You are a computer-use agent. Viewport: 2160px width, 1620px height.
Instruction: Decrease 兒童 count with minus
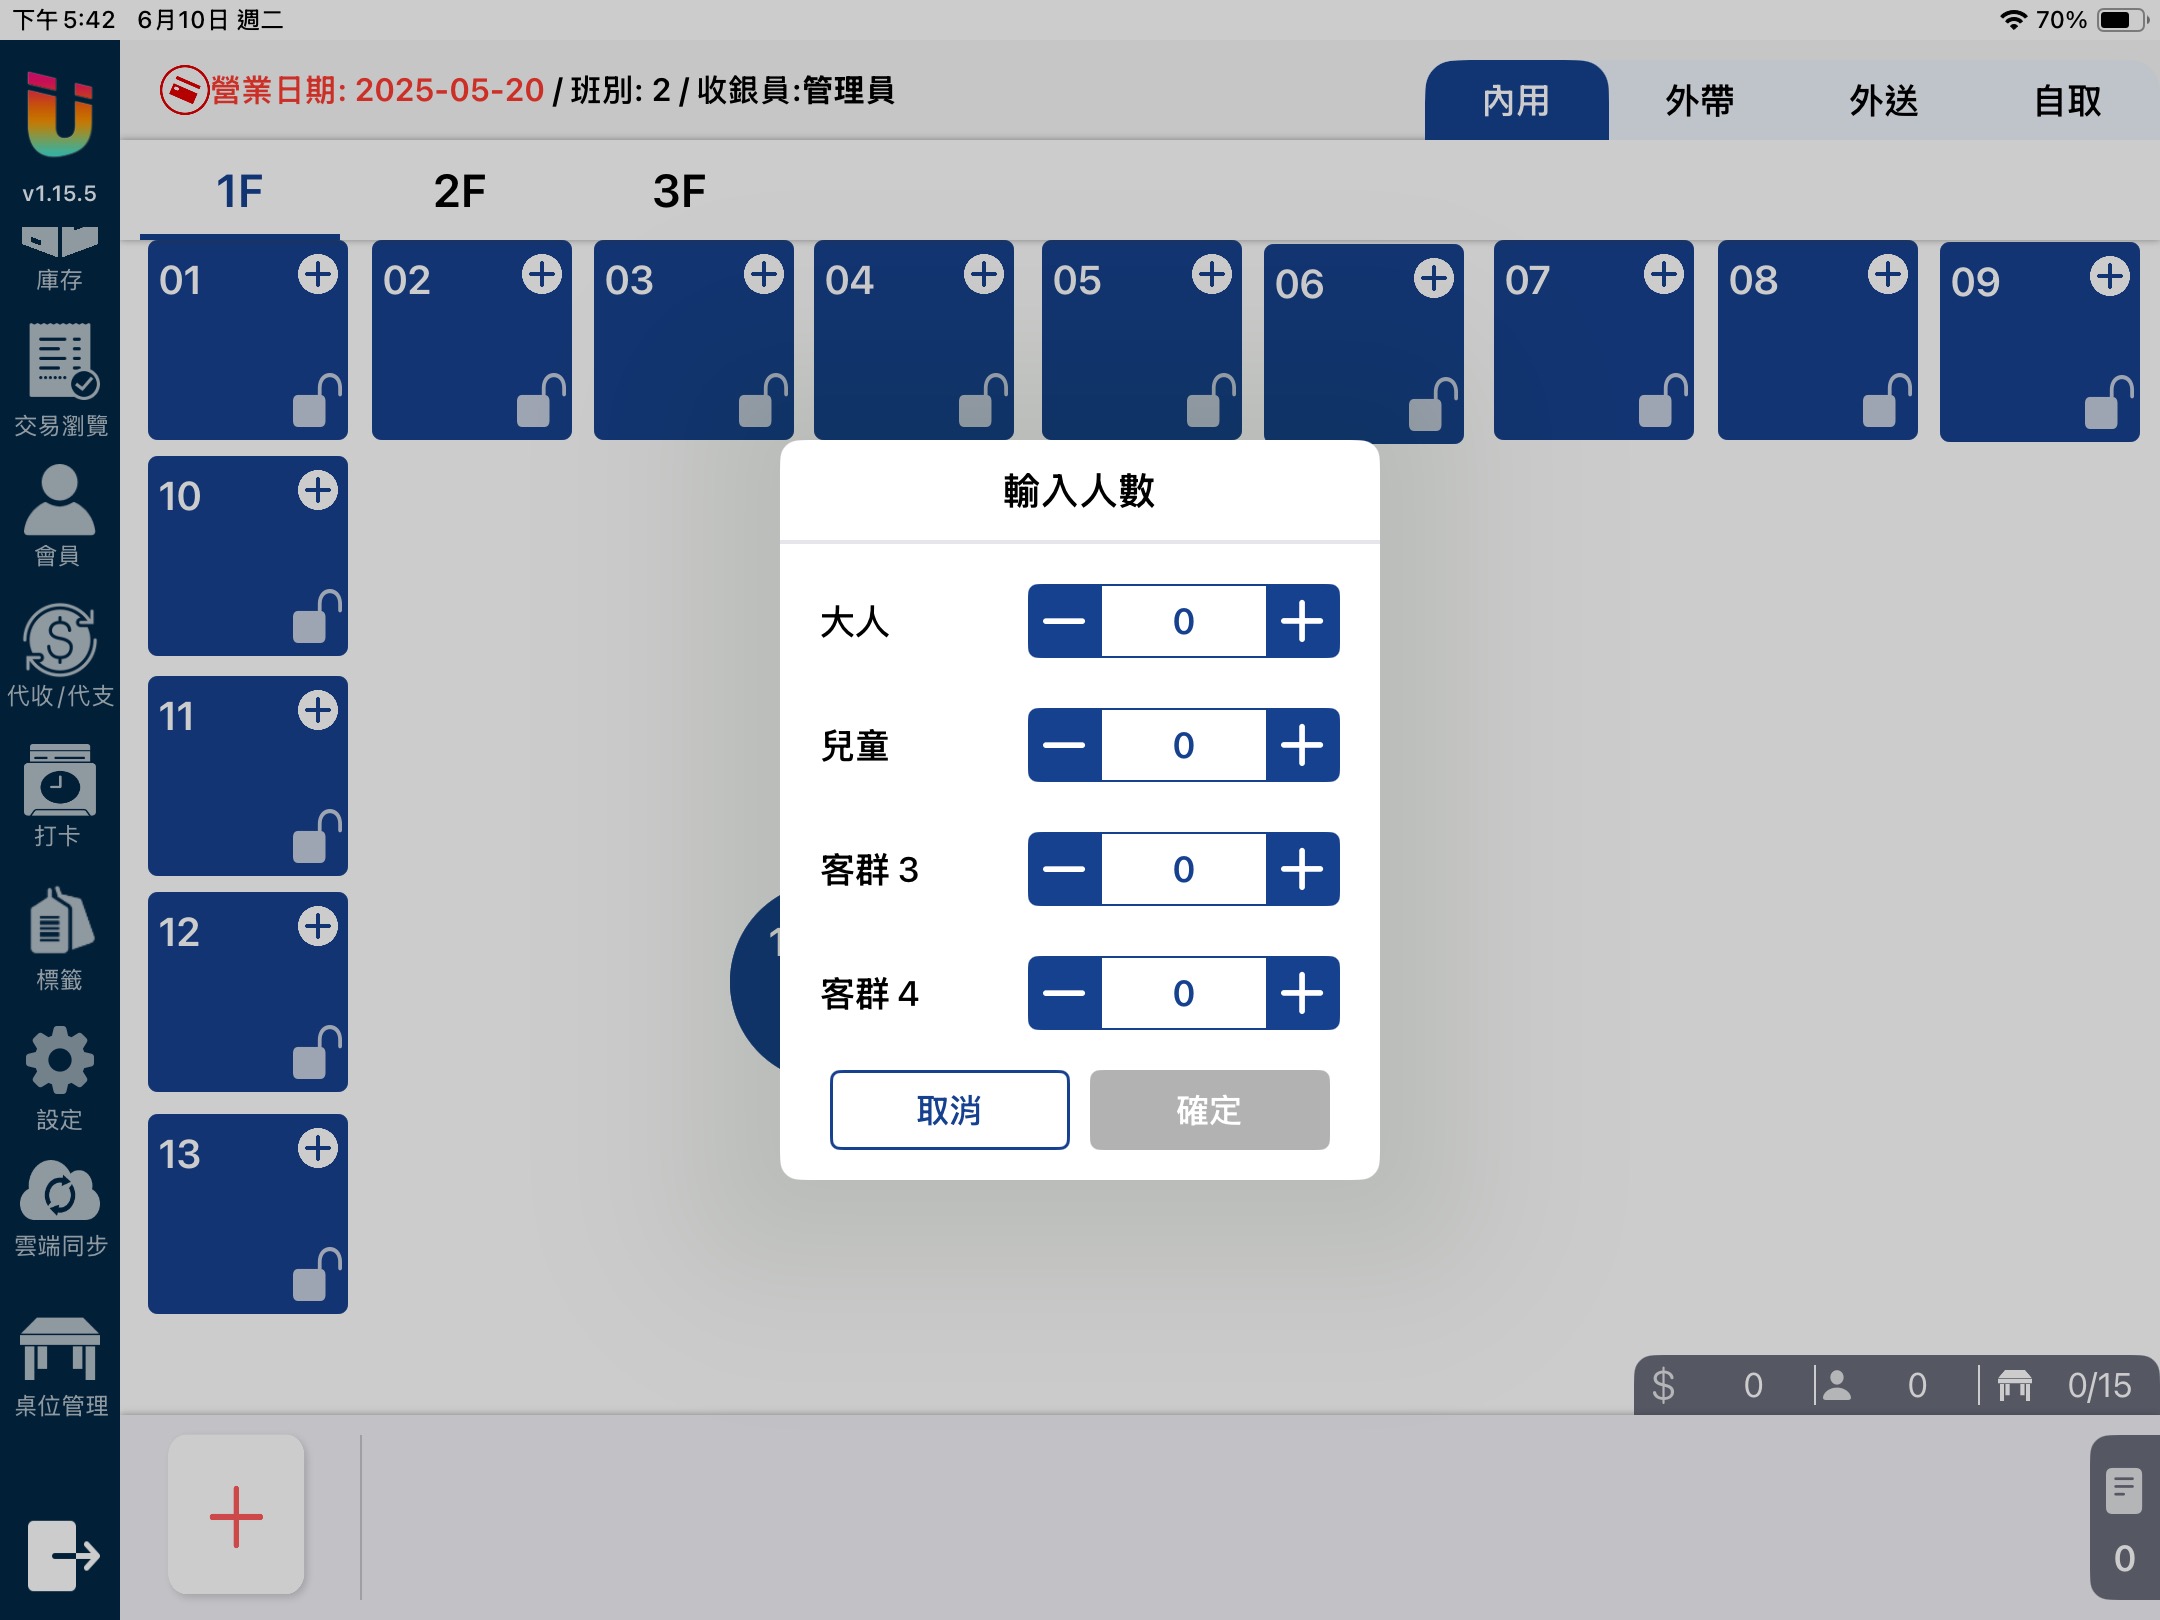tap(1064, 745)
